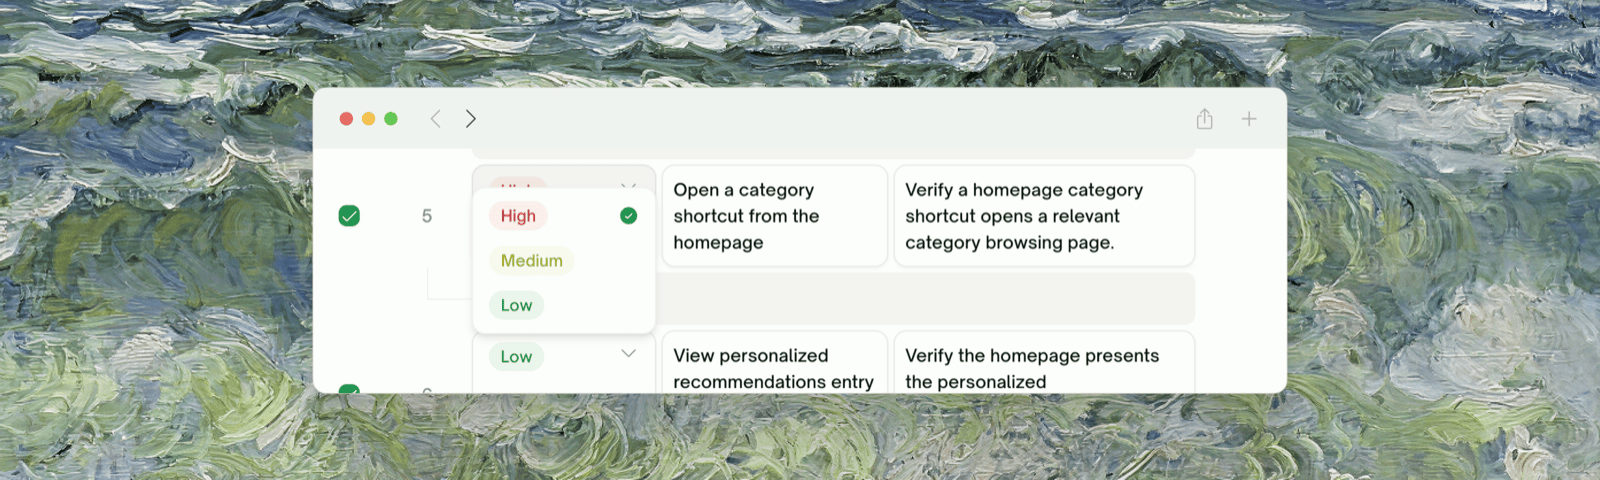Image resolution: width=1600 pixels, height=480 pixels.
Task: Expand the Low priority dropdown chevron in row 6
Action: tap(628, 353)
